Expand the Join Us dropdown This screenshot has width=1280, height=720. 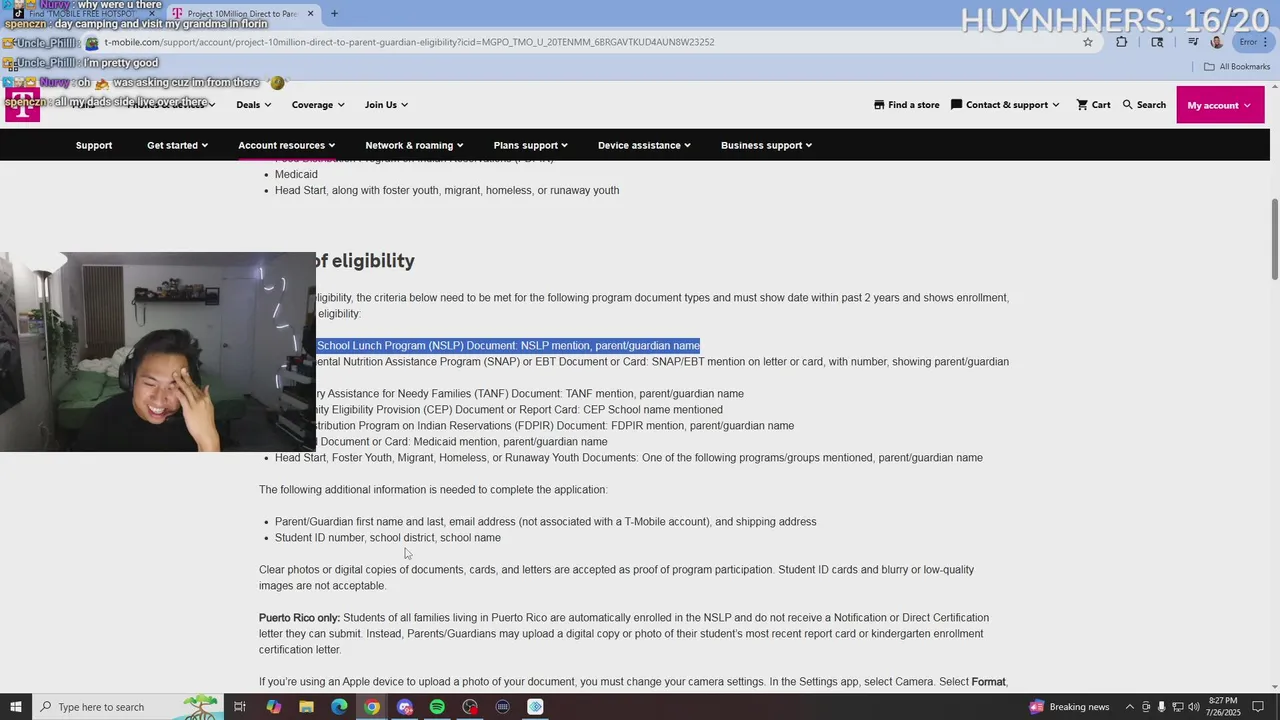(x=386, y=105)
